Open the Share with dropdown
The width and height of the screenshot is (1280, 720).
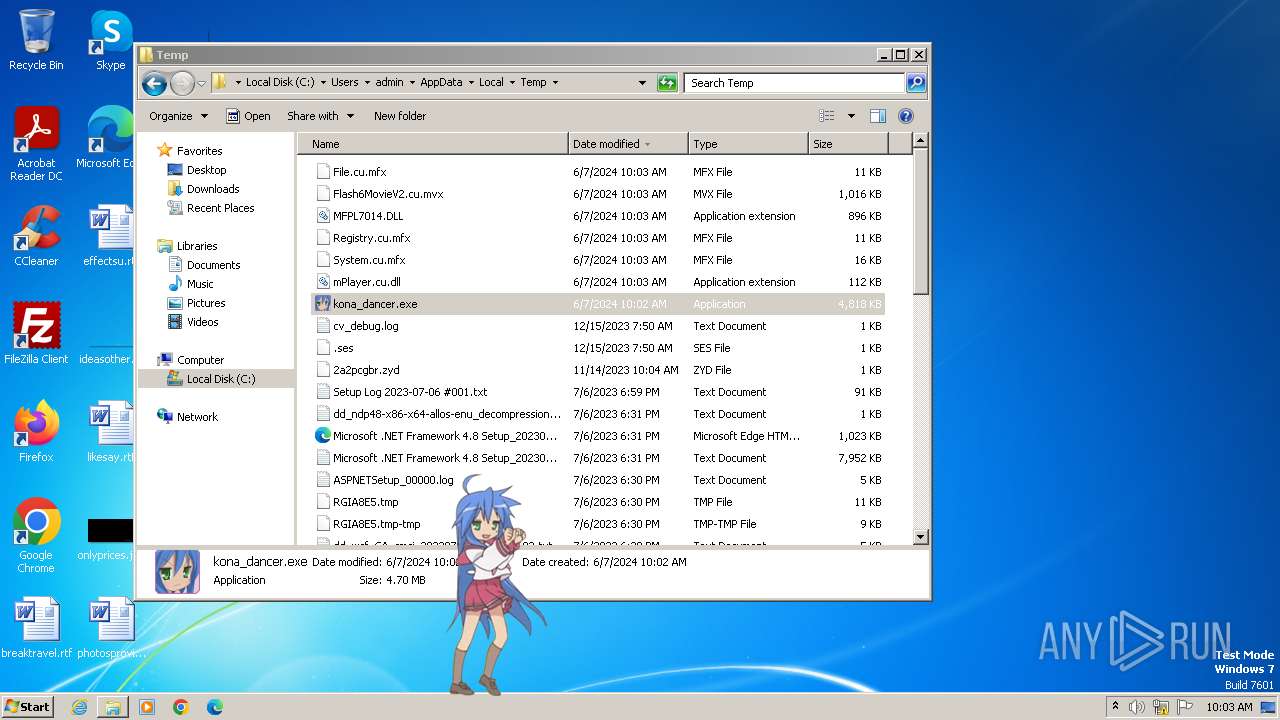(x=320, y=116)
